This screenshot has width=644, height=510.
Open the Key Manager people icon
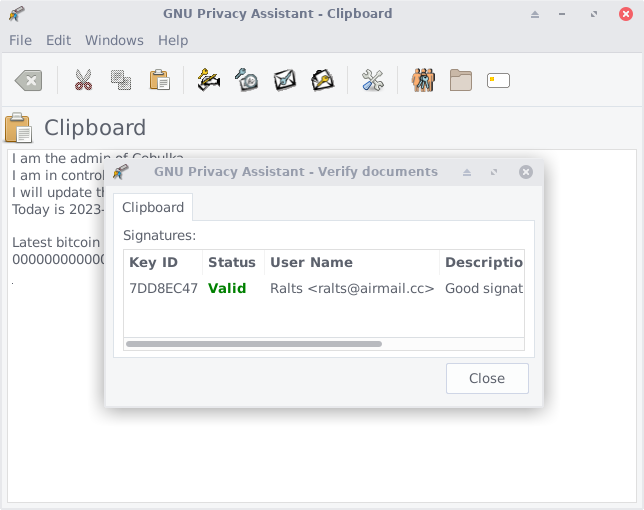[423, 80]
